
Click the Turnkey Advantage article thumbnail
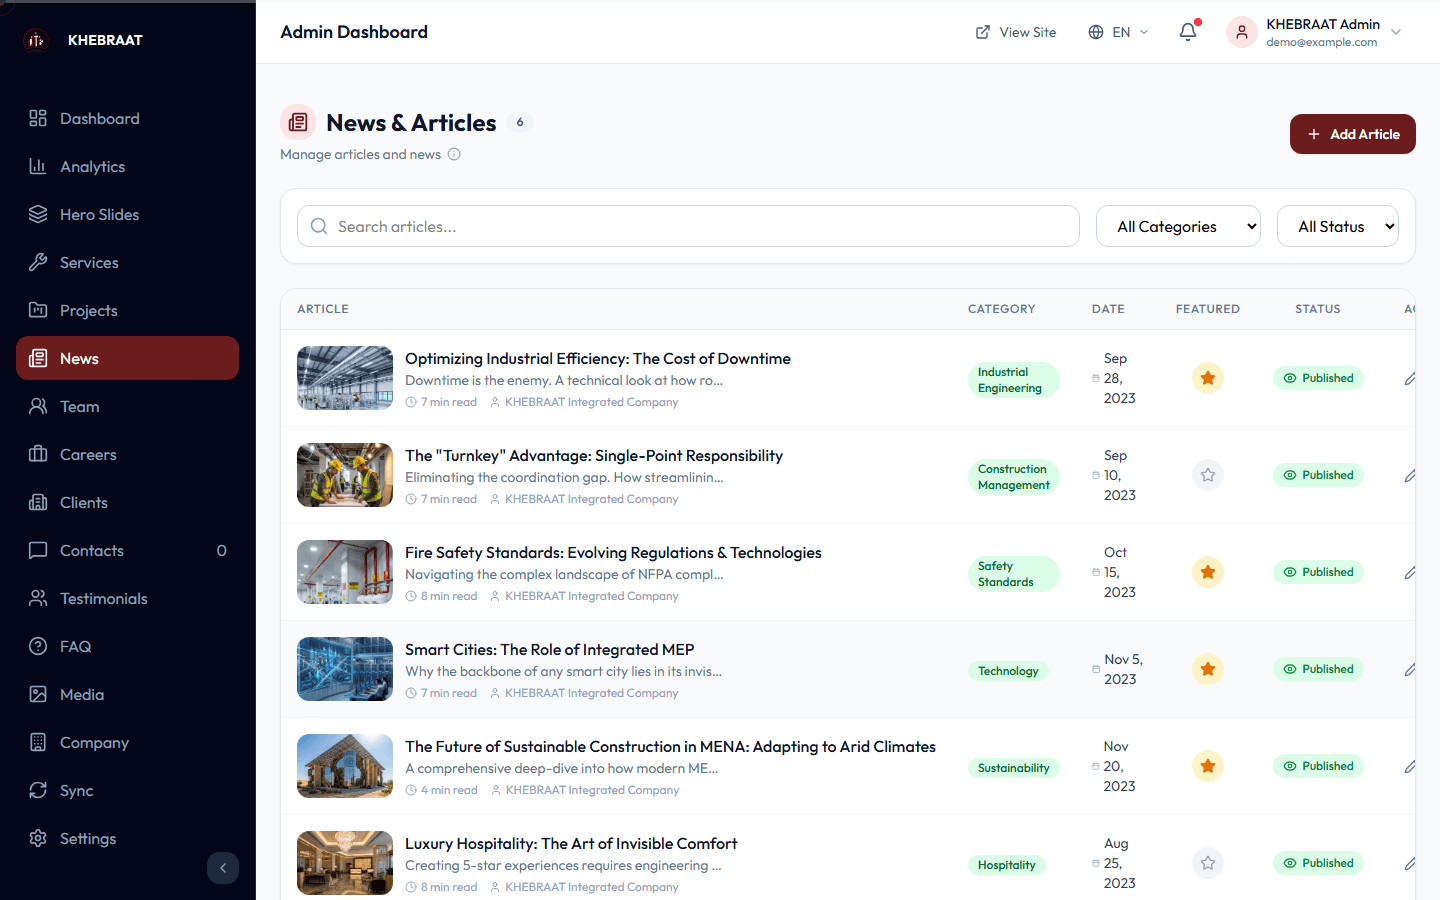tap(345, 475)
